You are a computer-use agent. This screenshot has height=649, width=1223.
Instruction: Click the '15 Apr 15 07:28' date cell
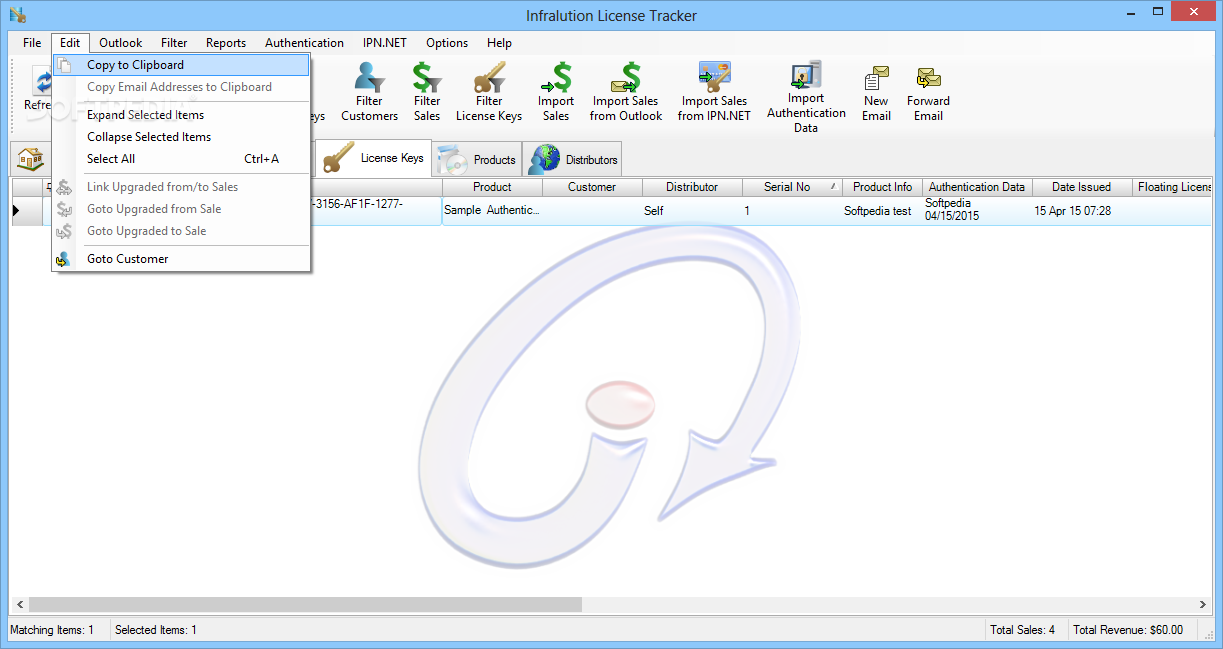(1081, 211)
